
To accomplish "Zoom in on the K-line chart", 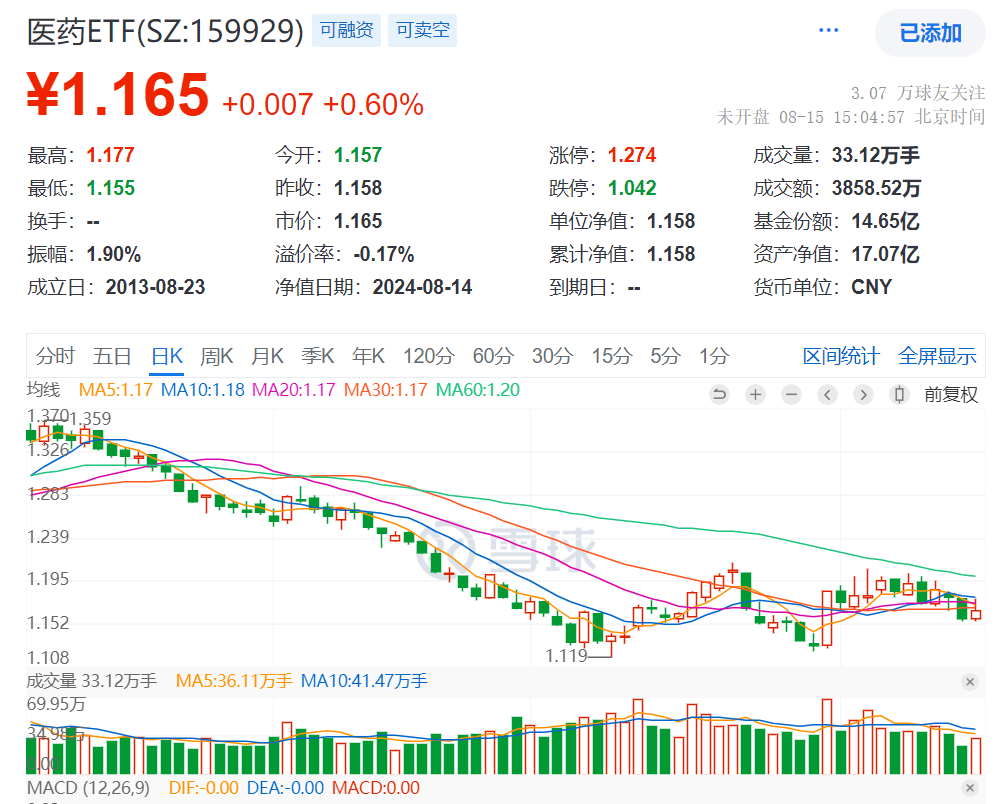I will point(755,394).
